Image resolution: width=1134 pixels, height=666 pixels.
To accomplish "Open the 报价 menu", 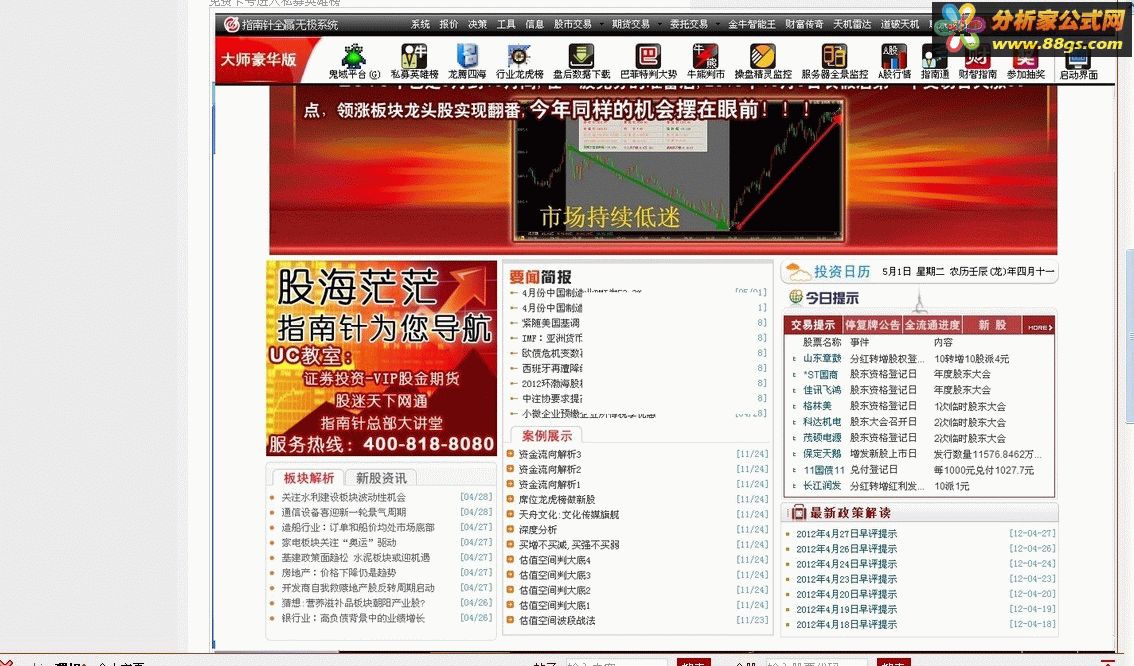I will pyautogui.click(x=449, y=24).
